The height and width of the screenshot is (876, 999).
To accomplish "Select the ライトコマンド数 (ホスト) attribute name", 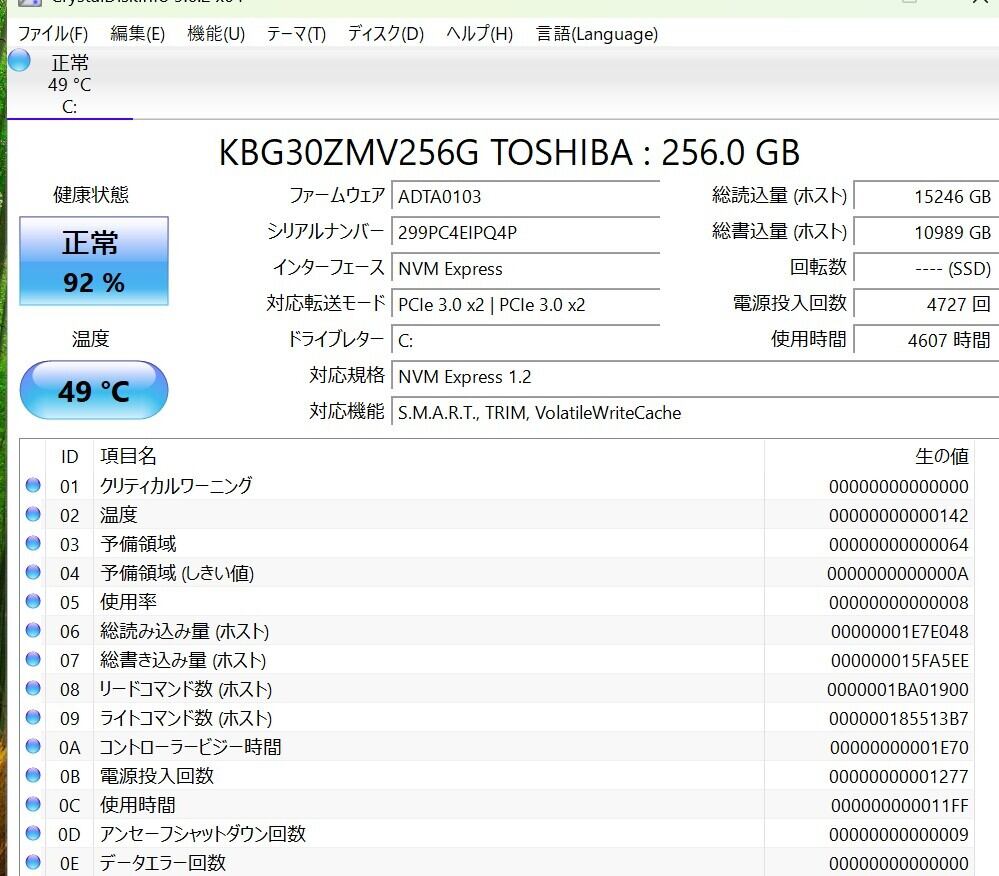I will pyautogui.click(x=186, y=718).
